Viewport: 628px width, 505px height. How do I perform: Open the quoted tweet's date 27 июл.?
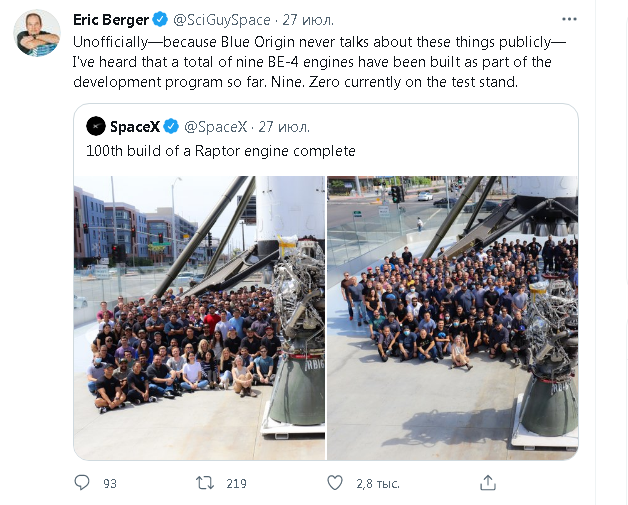[284, 127]
